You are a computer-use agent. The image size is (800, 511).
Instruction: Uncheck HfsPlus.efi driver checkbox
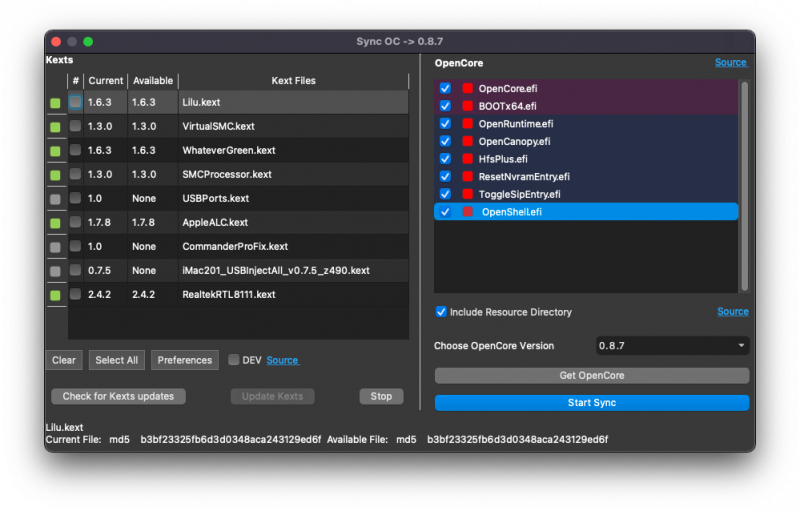tap(445, 159)
